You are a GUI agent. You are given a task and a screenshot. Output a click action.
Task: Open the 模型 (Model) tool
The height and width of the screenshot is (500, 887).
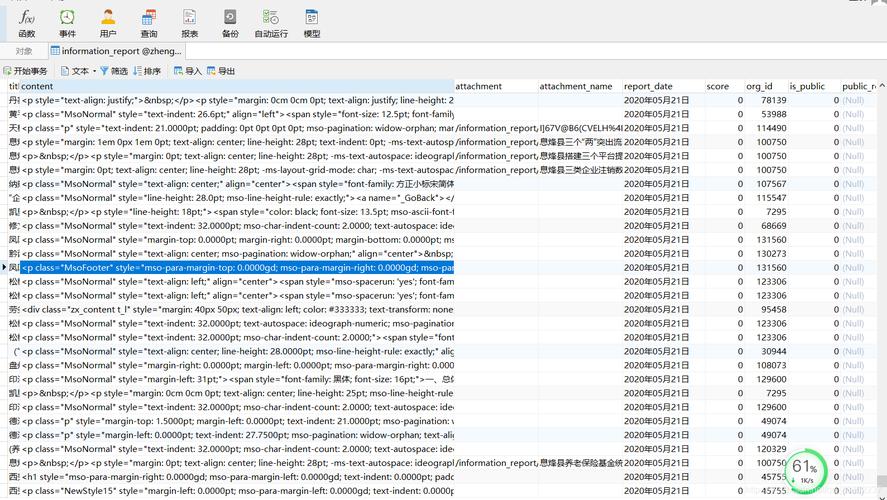point(312,24)
